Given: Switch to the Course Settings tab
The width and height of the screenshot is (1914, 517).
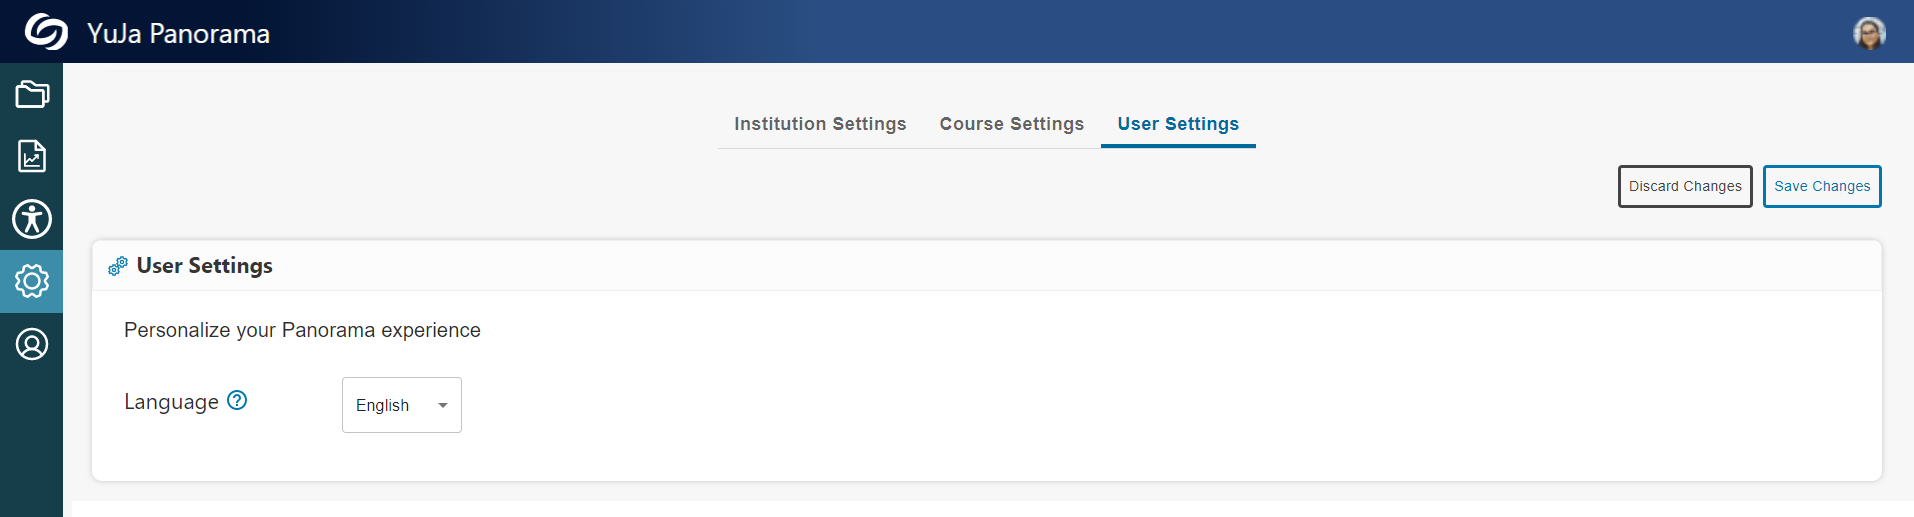Looking at the screenshot, I should (x=1011, y=124).
